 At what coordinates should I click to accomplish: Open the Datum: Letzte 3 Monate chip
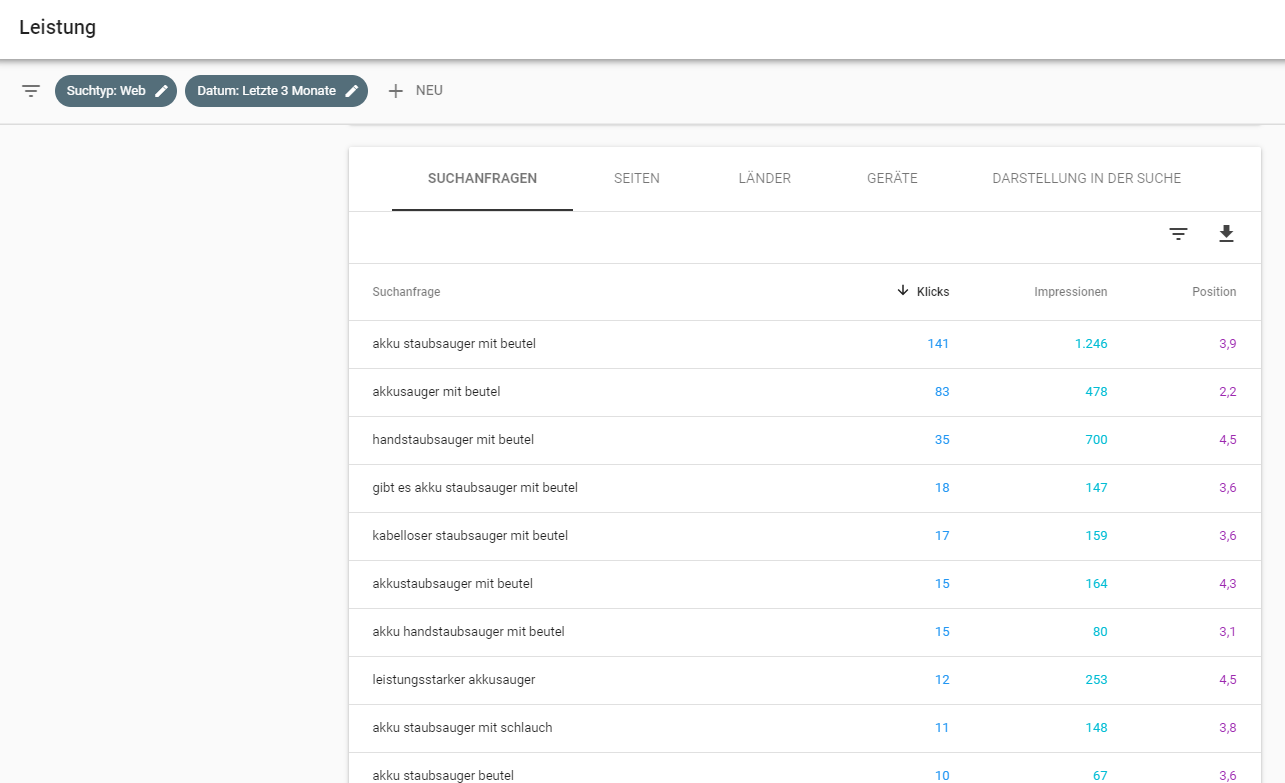pos(266,91)
